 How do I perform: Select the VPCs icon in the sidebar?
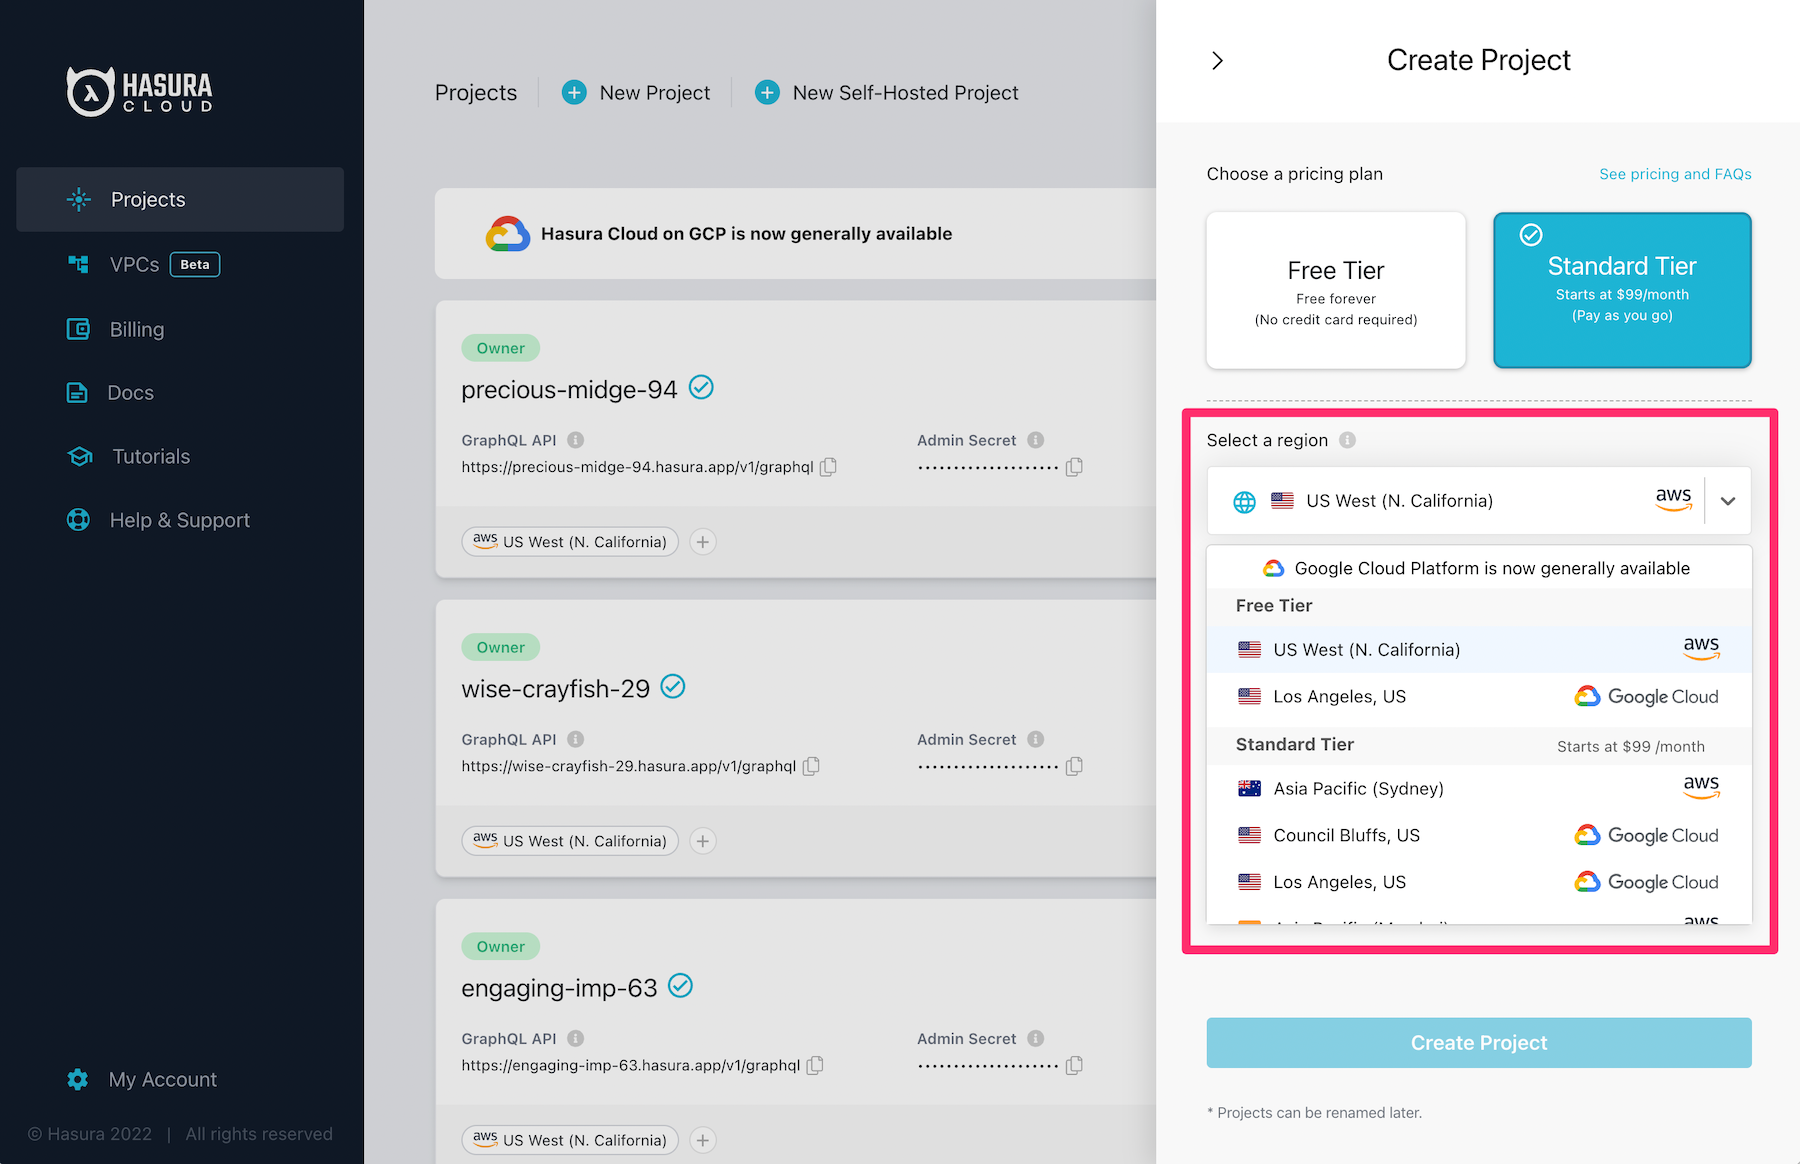point(78,264)
